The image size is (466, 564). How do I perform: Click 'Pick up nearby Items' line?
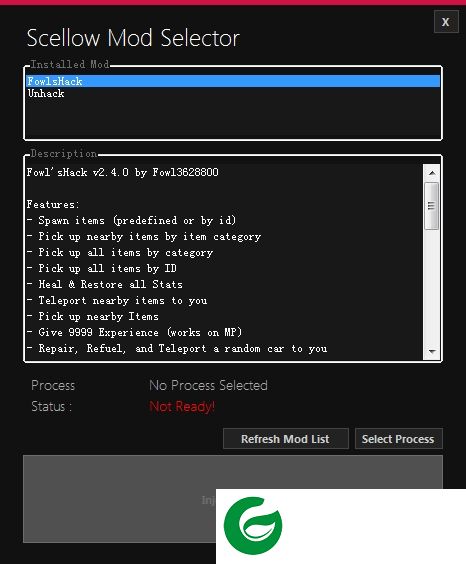[93, 317]
